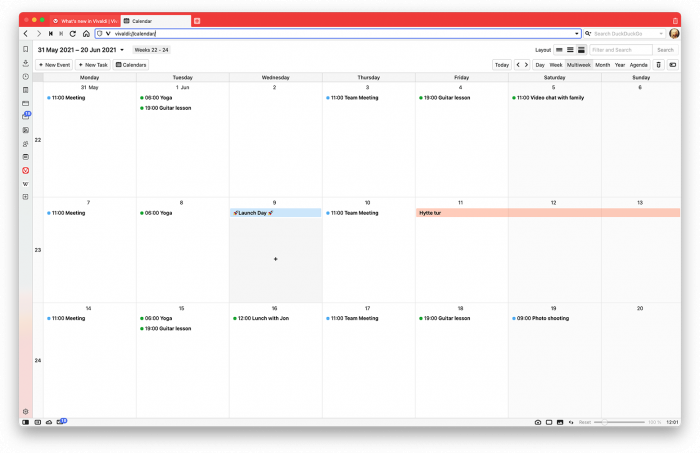Open the Launch Day event on 9 June
Image resolution: width=700 pixels, height=453 pixels.
coord(275,213)
